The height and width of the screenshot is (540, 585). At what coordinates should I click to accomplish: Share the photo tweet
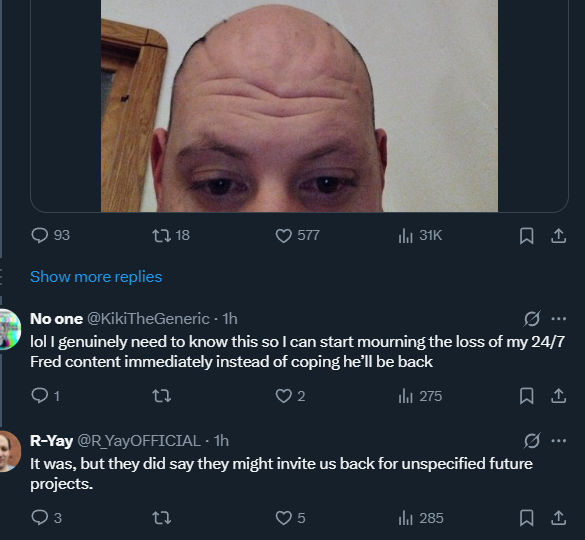(559, 236)
